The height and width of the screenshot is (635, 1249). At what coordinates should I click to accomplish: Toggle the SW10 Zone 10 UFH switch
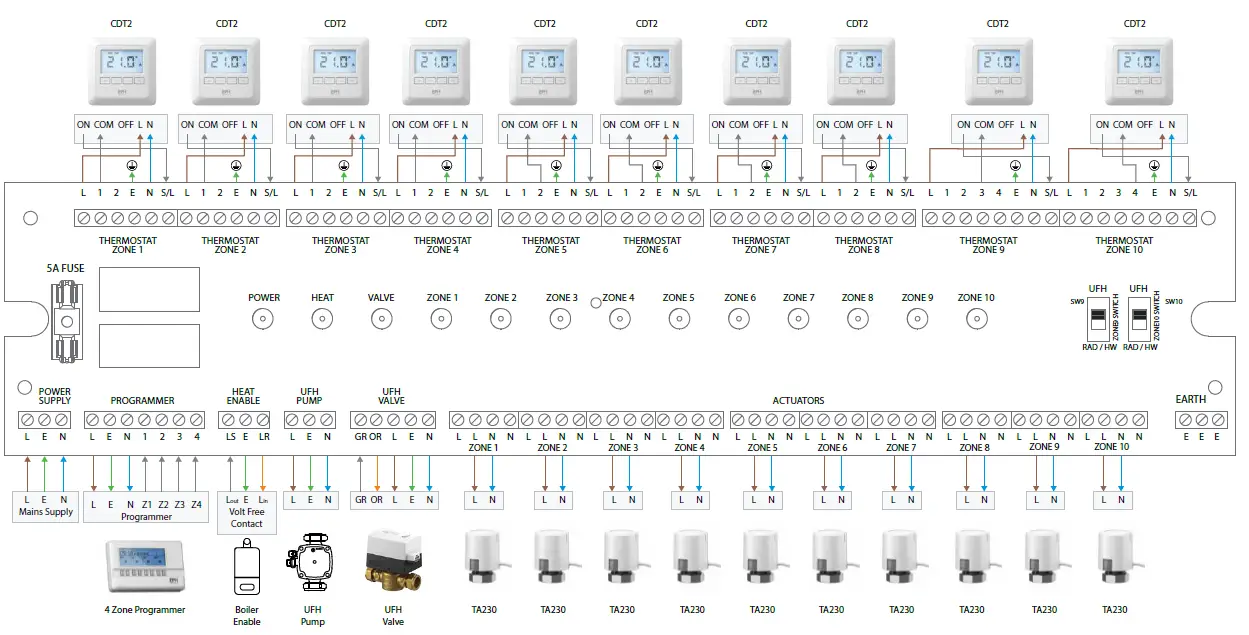coord(1138,319)
